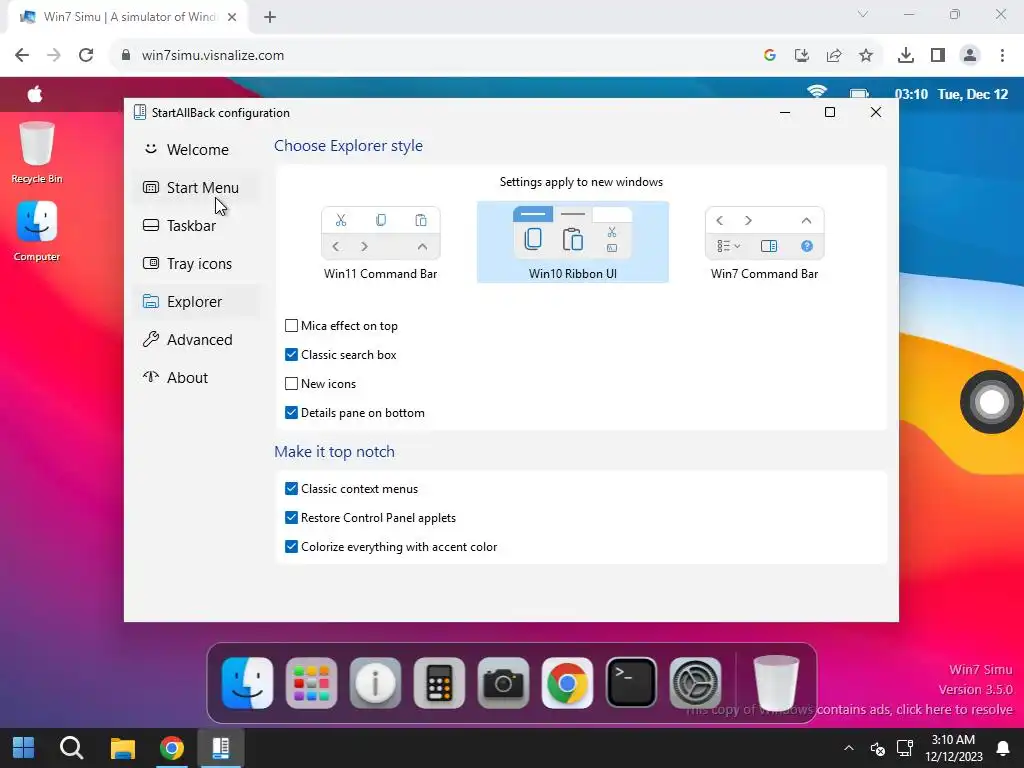Launch Chrome from the dock

(x=568, y=683)
